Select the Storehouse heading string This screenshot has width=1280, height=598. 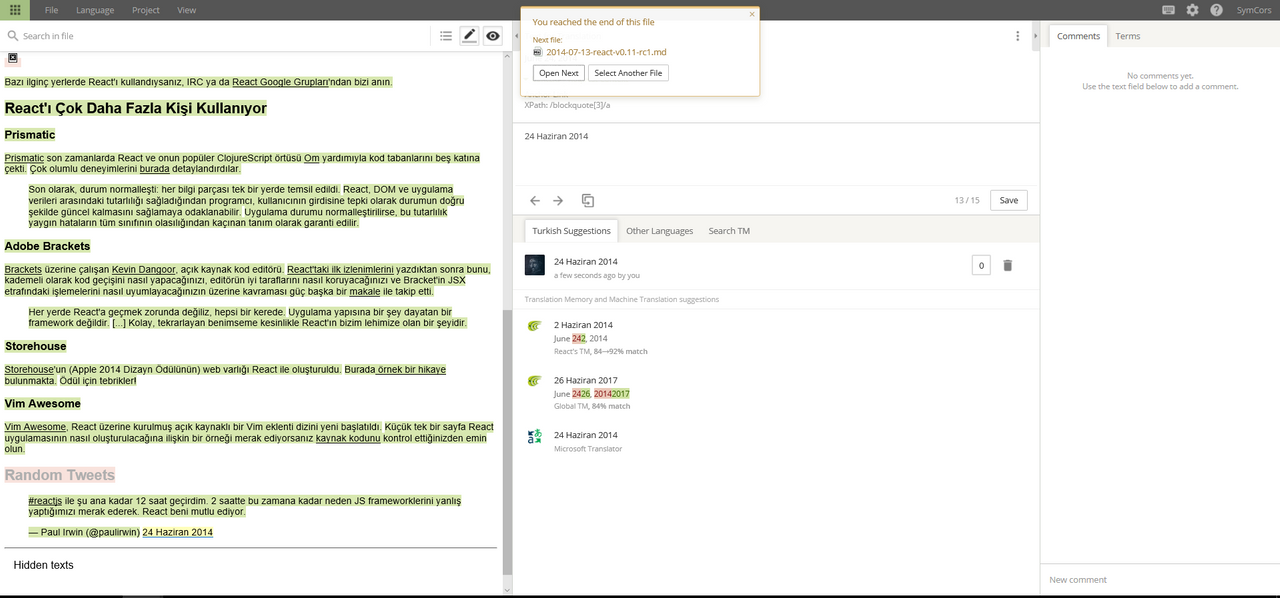[x=35, y=346]
